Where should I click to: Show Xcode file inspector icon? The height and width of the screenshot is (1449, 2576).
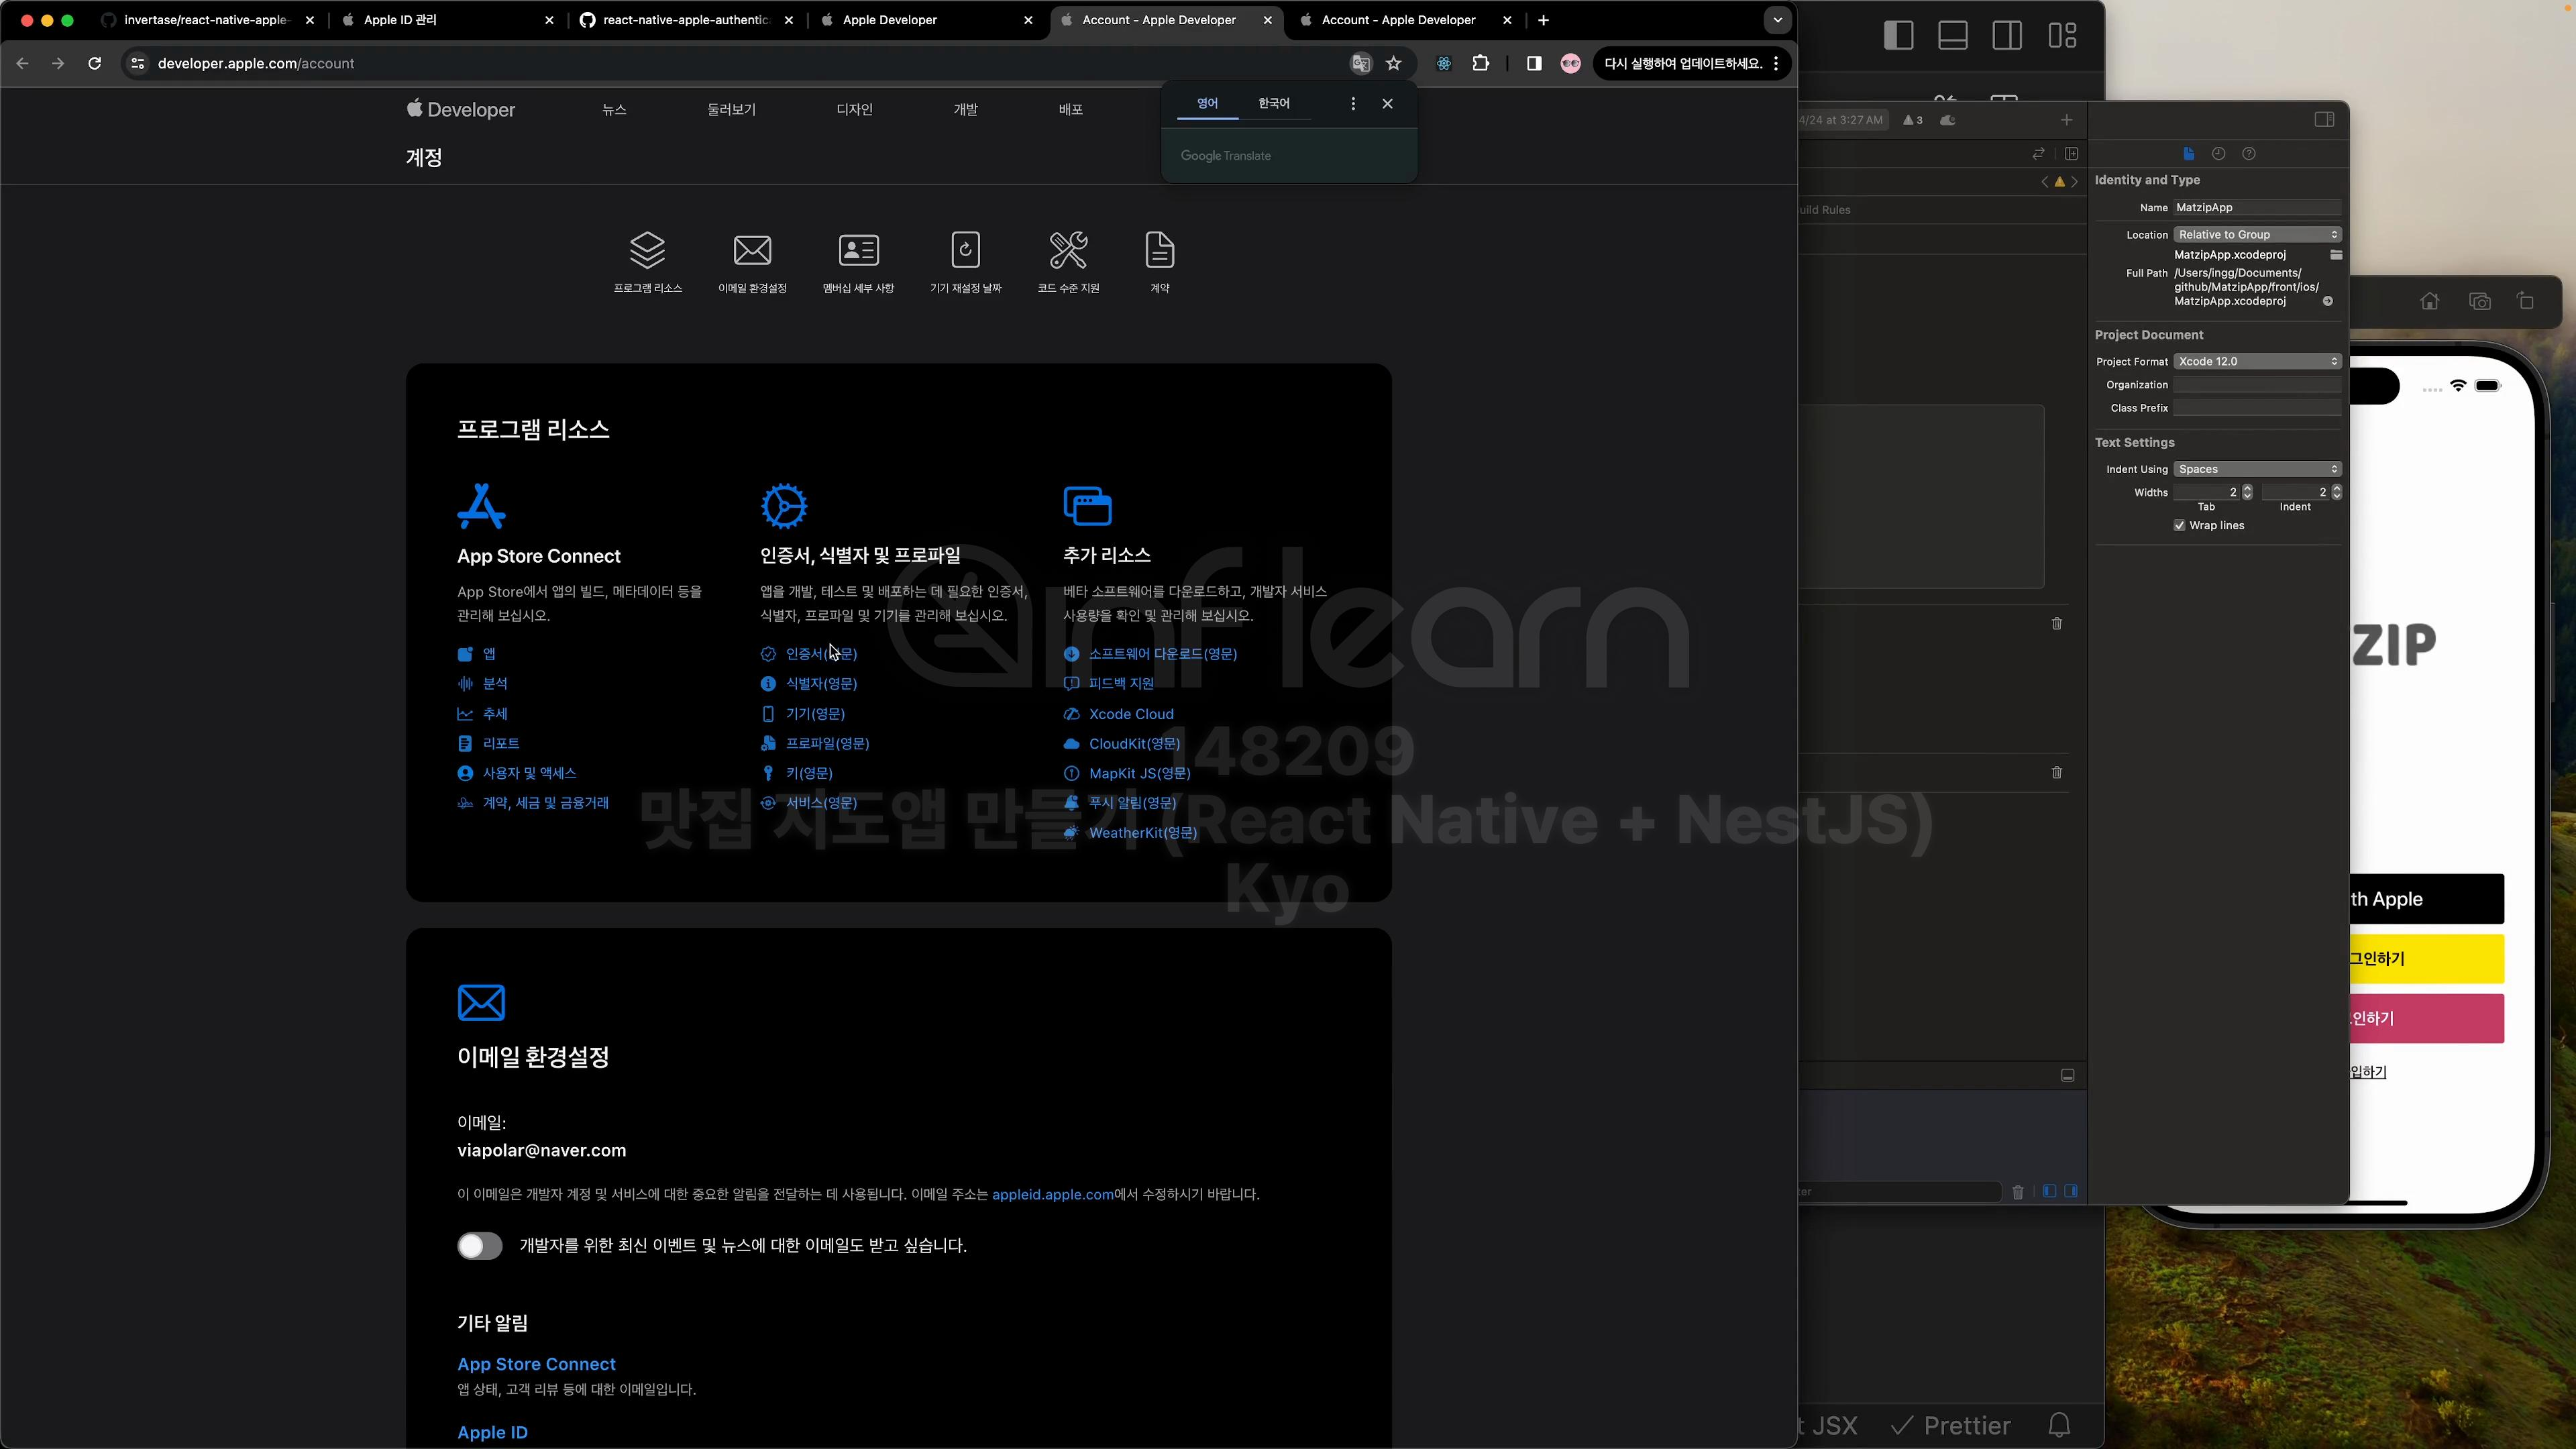[x=2188, y=154]
